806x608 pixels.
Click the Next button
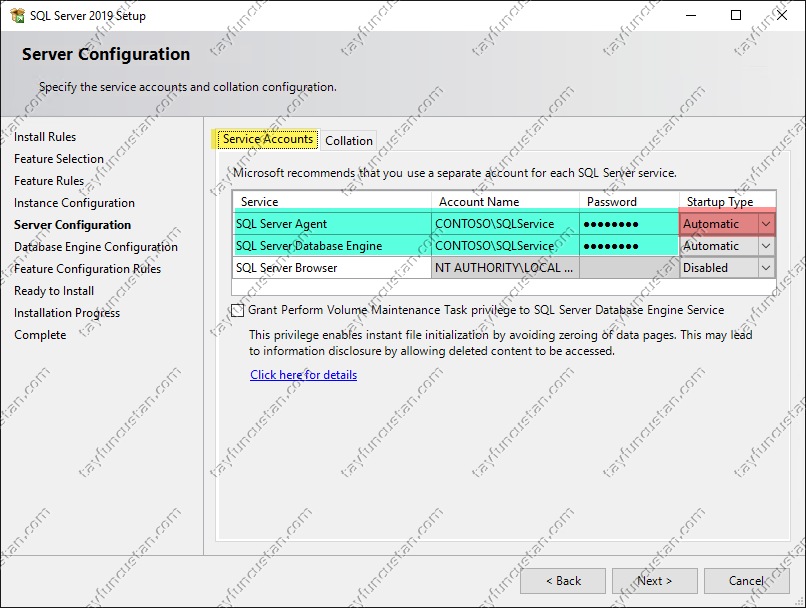pyautogui.click(x=654, y=581)
